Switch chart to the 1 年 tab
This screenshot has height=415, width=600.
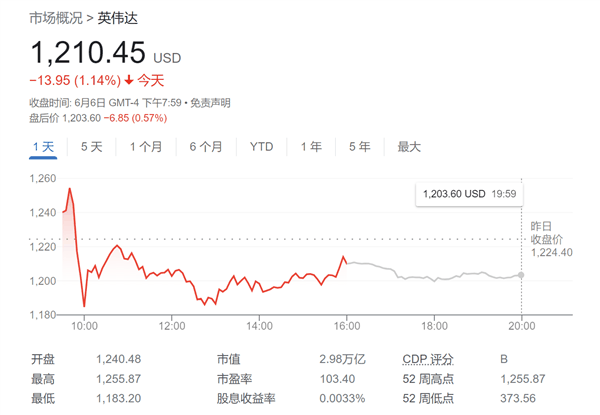[x=311, y=146]
